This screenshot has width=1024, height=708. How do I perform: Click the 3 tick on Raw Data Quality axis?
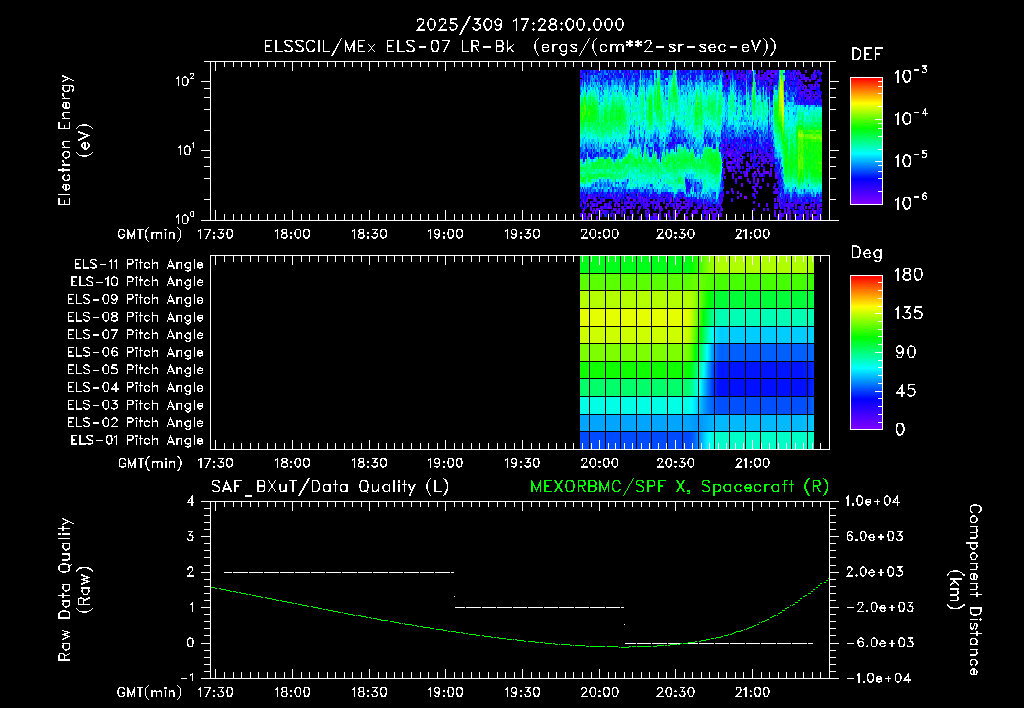(x=191, y=536)
